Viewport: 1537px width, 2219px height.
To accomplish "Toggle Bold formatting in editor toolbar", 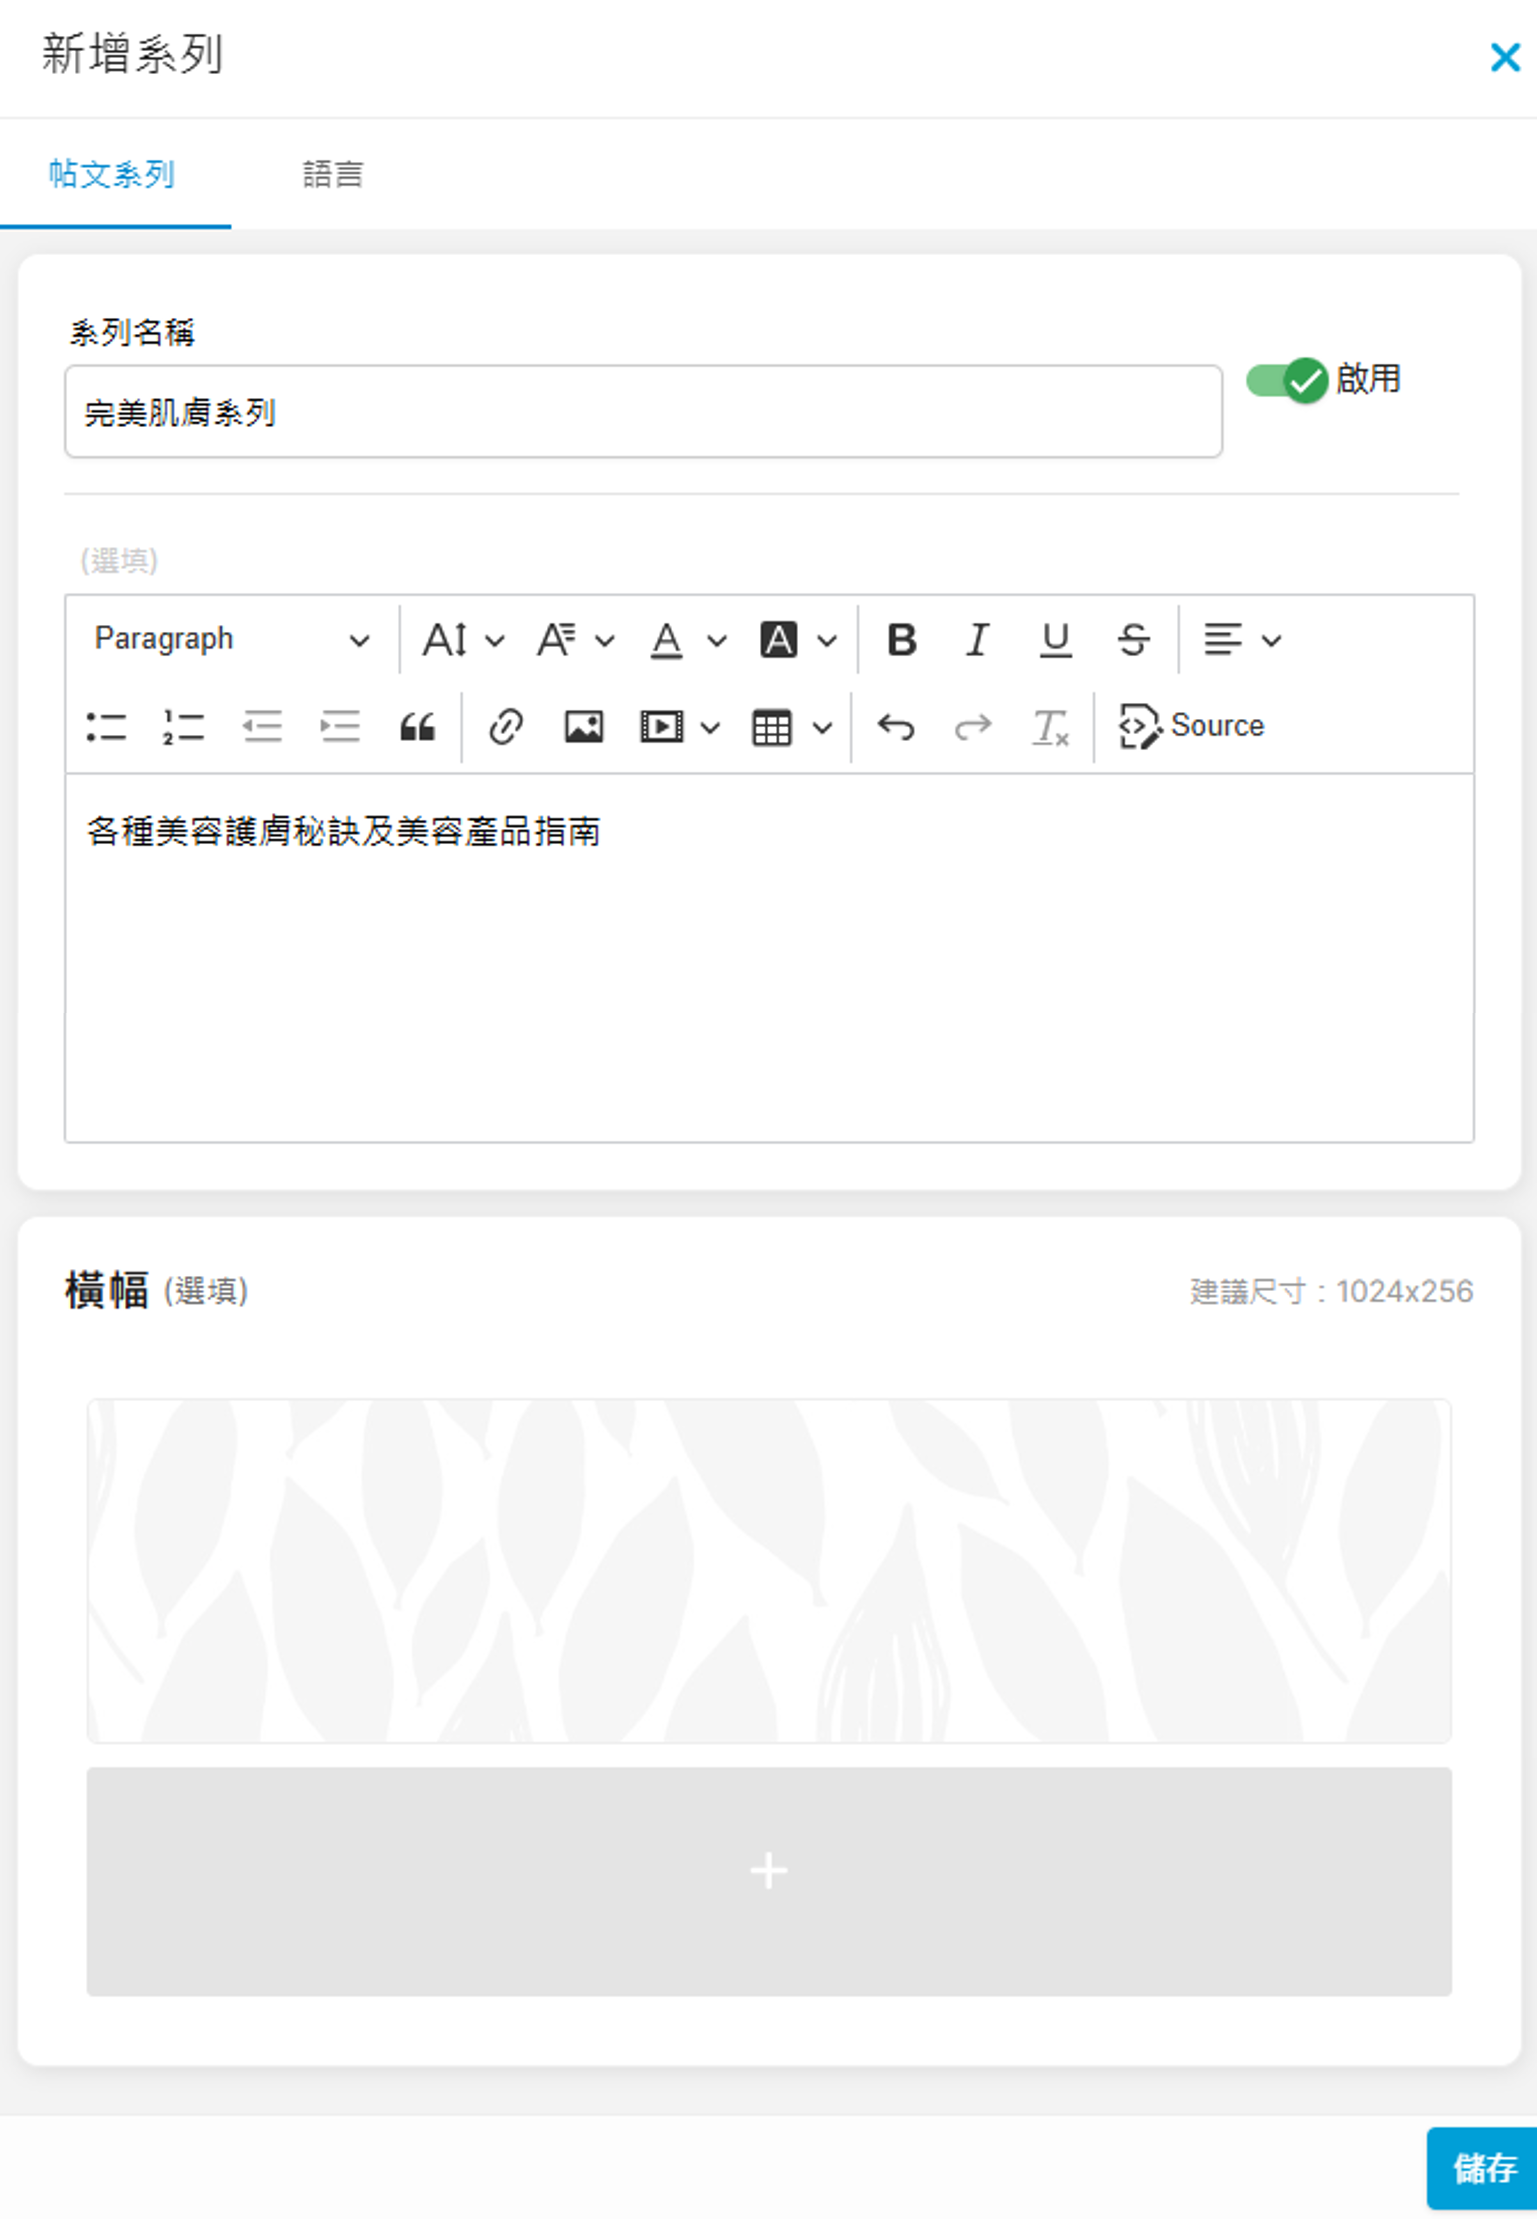I will (x=901, y=639).
